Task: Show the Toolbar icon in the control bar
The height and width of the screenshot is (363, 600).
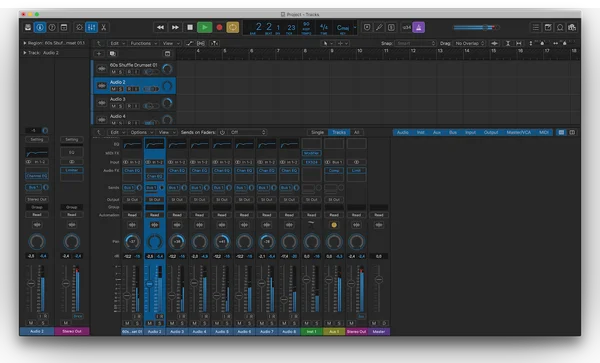Action: tap(64, 28)
